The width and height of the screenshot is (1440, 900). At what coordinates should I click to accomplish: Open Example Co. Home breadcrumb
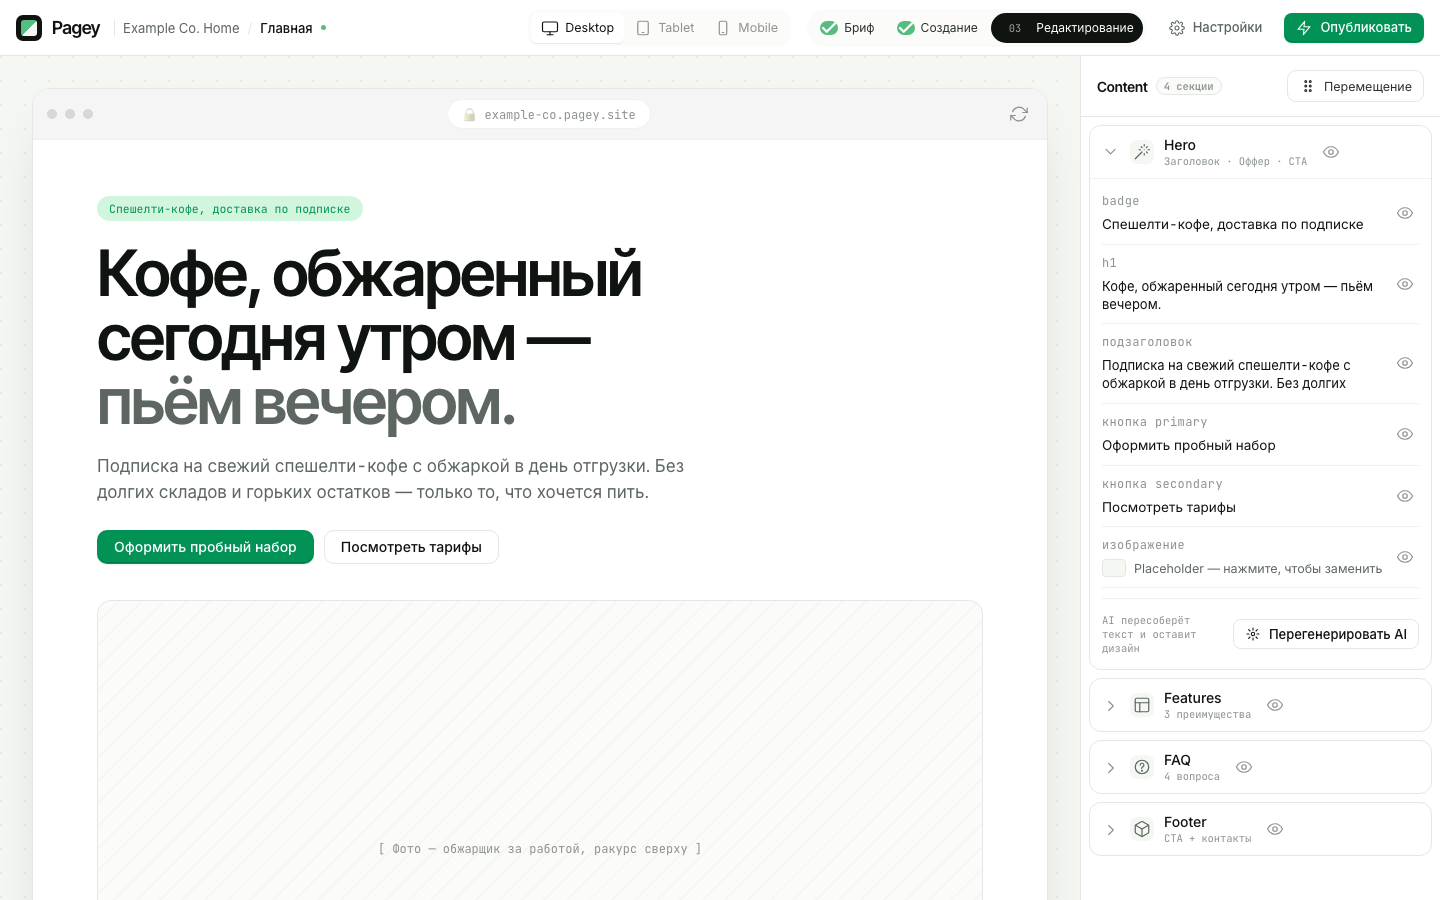pos(181,28)
